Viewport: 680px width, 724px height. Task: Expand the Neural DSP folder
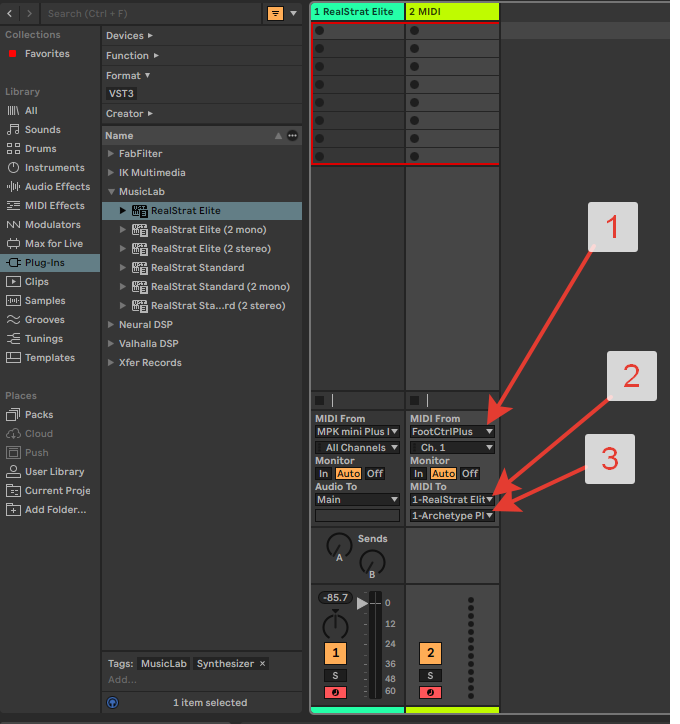pos(111,325)
